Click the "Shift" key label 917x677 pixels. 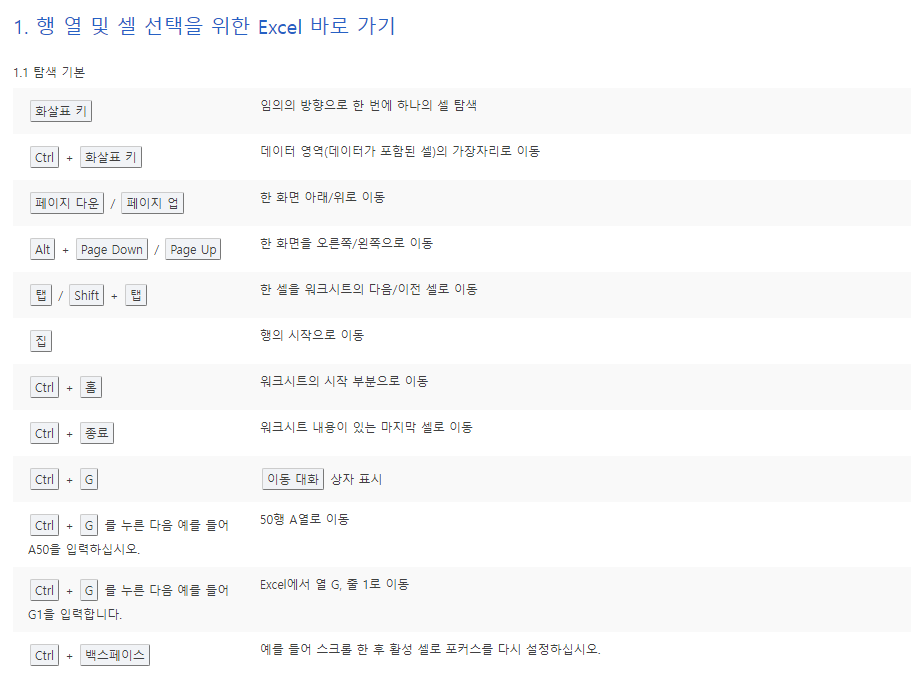(87, 295)
